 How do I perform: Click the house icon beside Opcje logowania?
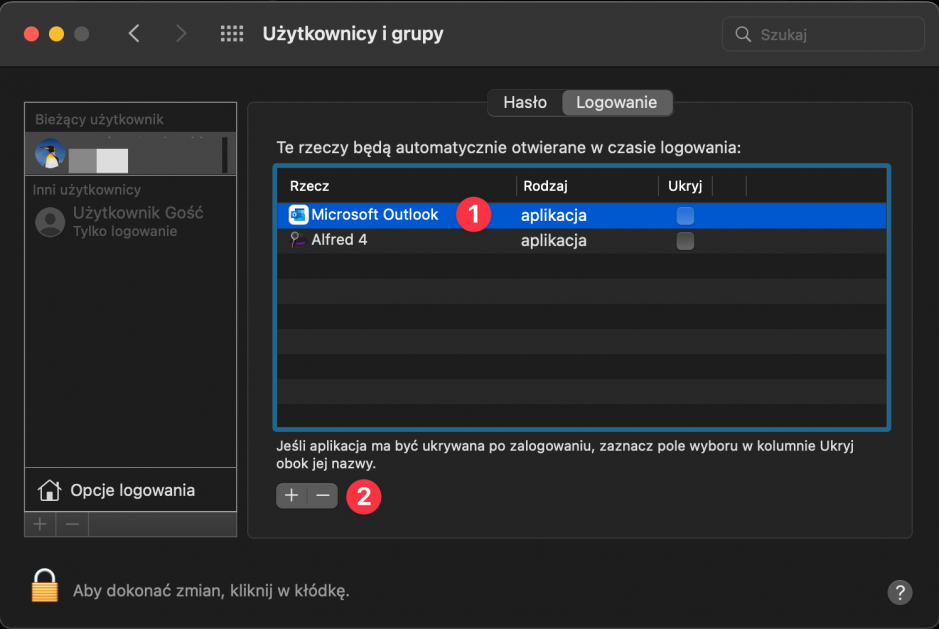48,490
